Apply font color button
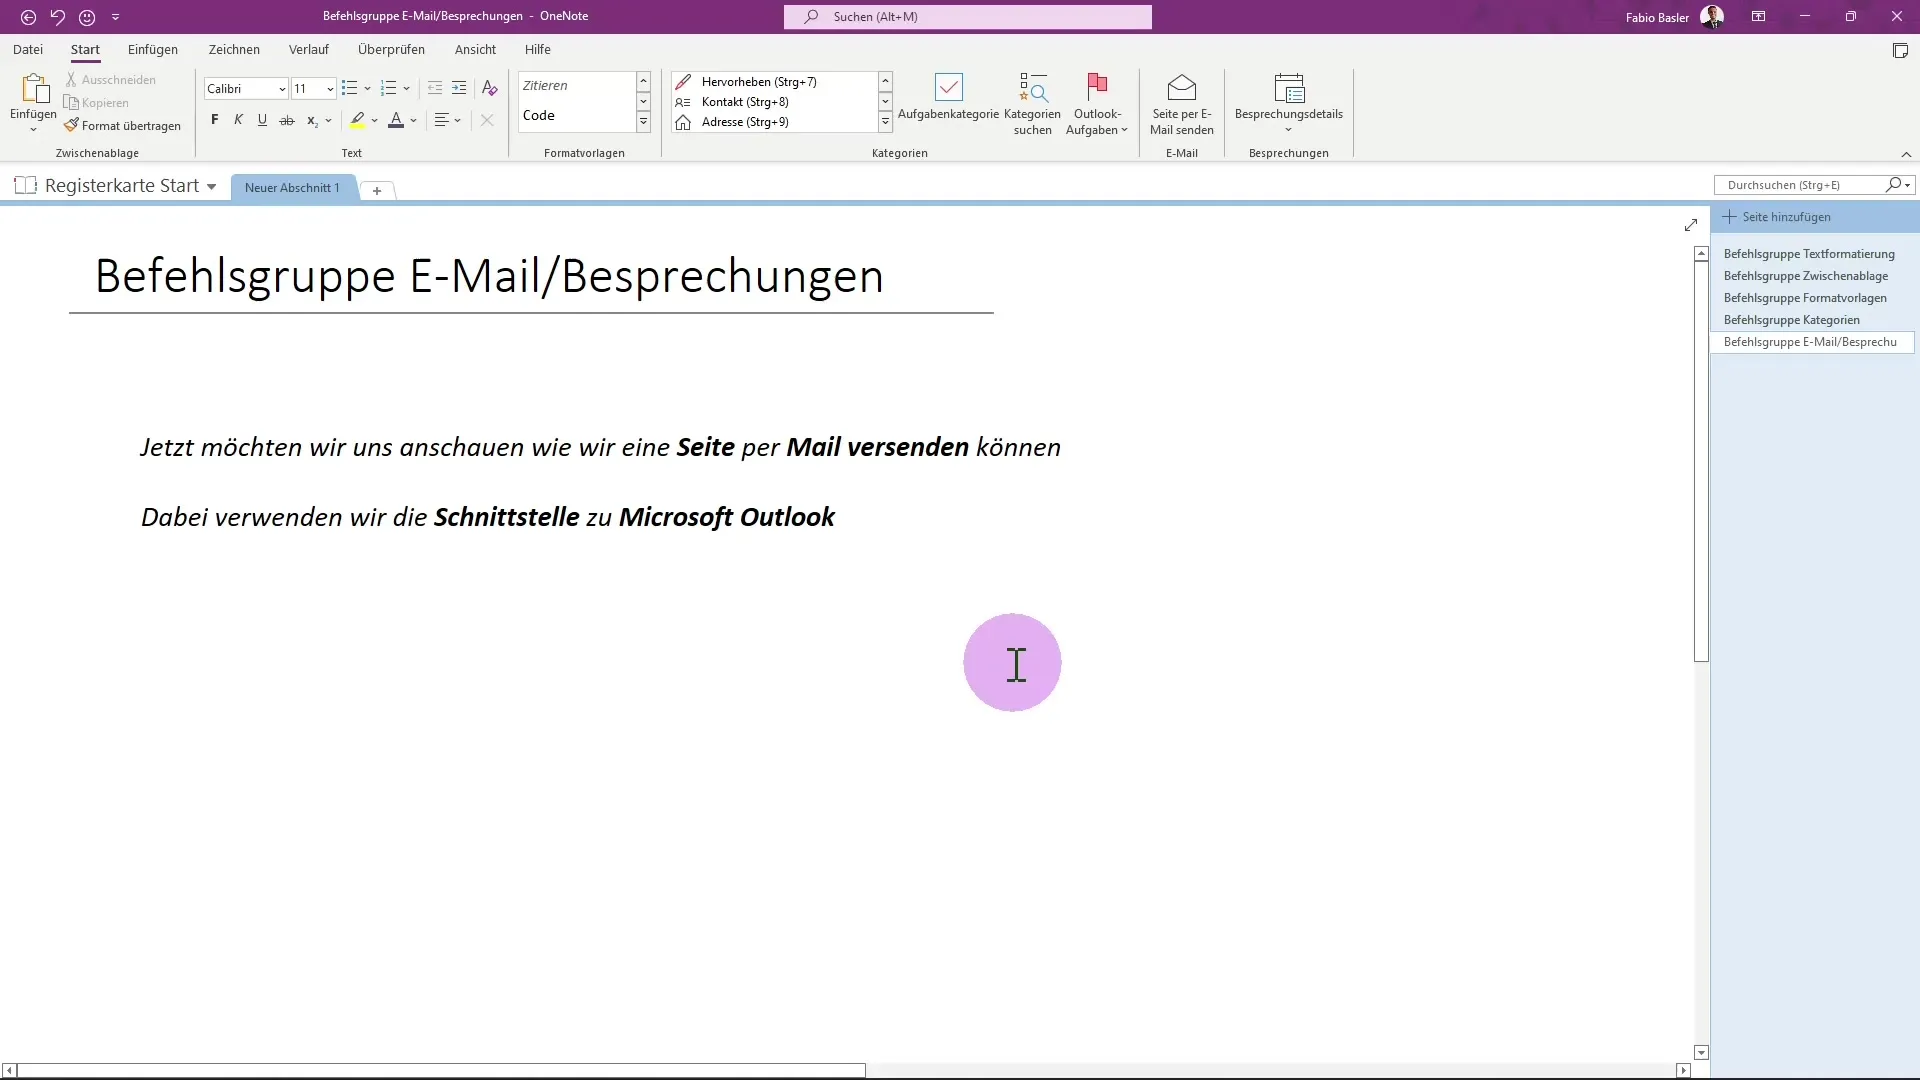Image resolution: width=1920 pixels, height=1080 pixels. [396, 120]
